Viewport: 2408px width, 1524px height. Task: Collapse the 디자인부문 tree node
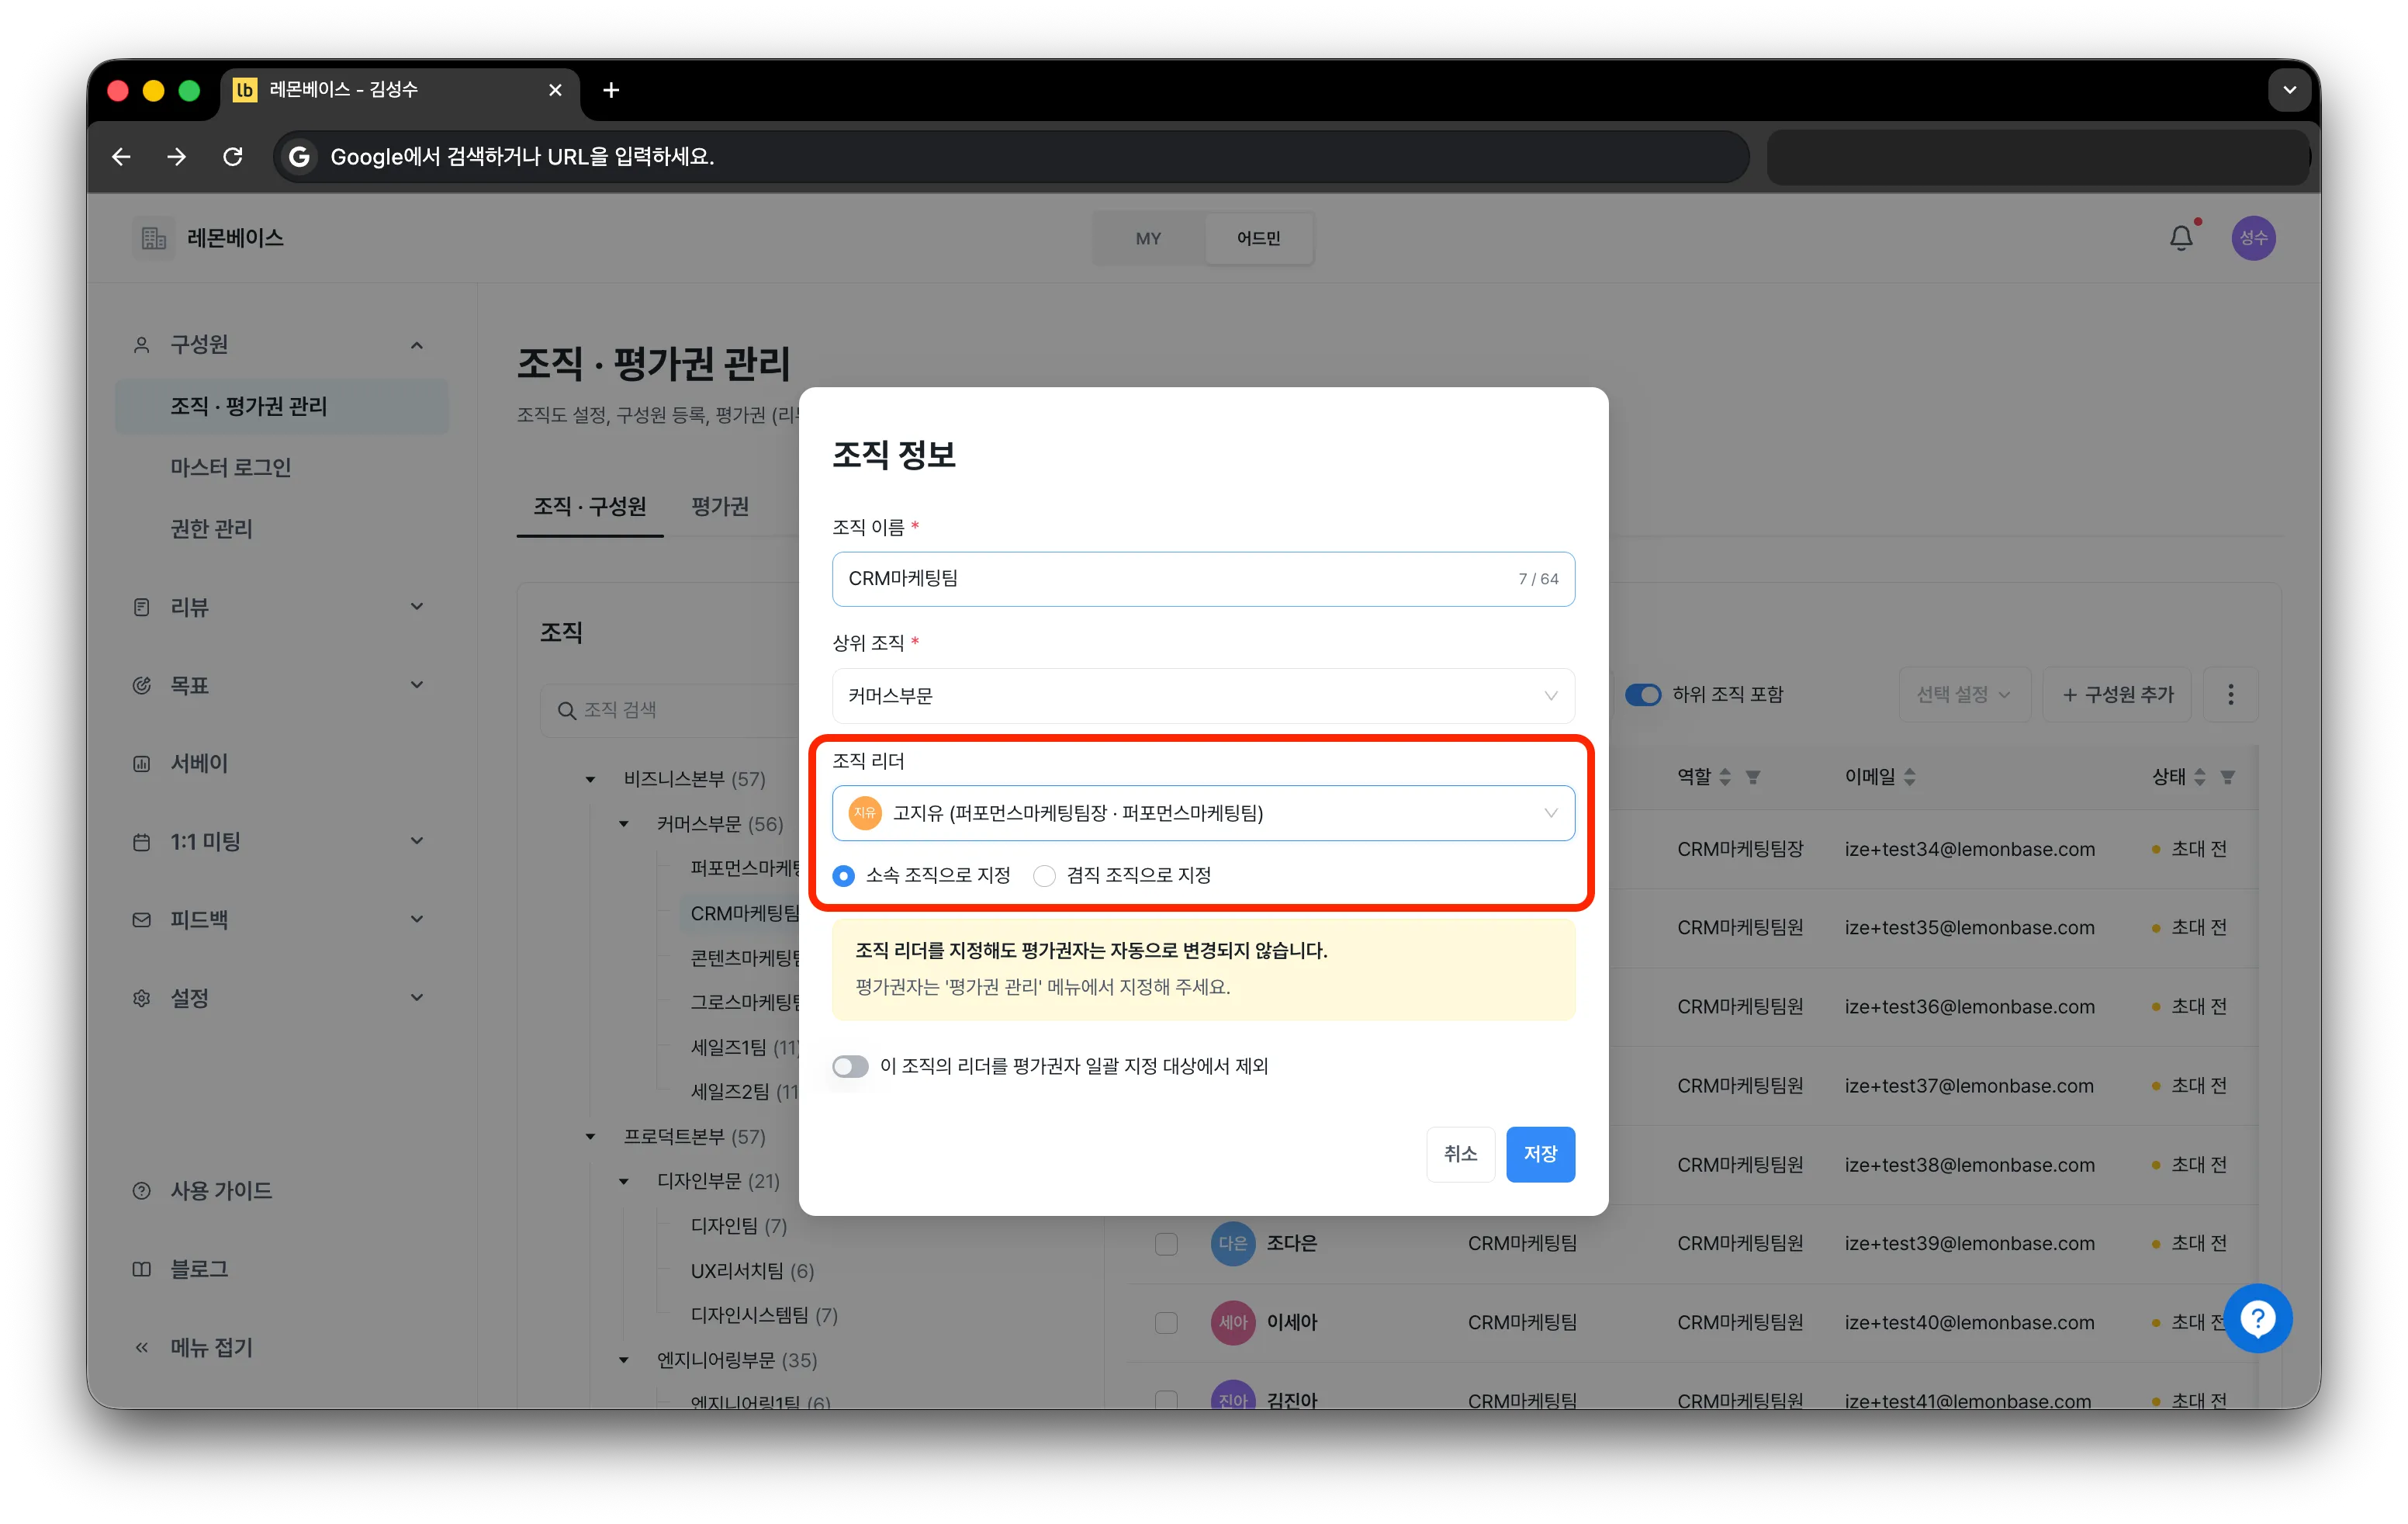(x=624, y=1181)
